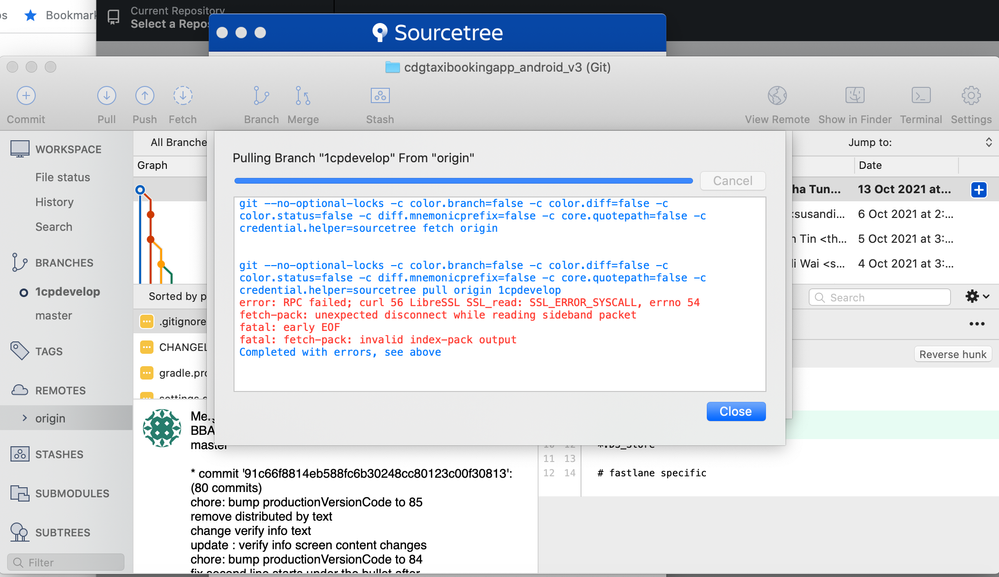The width and height of the screenshot is (999, 577).
Task: Open the Settings gear in toolbar
Action: tap(971, 96)
